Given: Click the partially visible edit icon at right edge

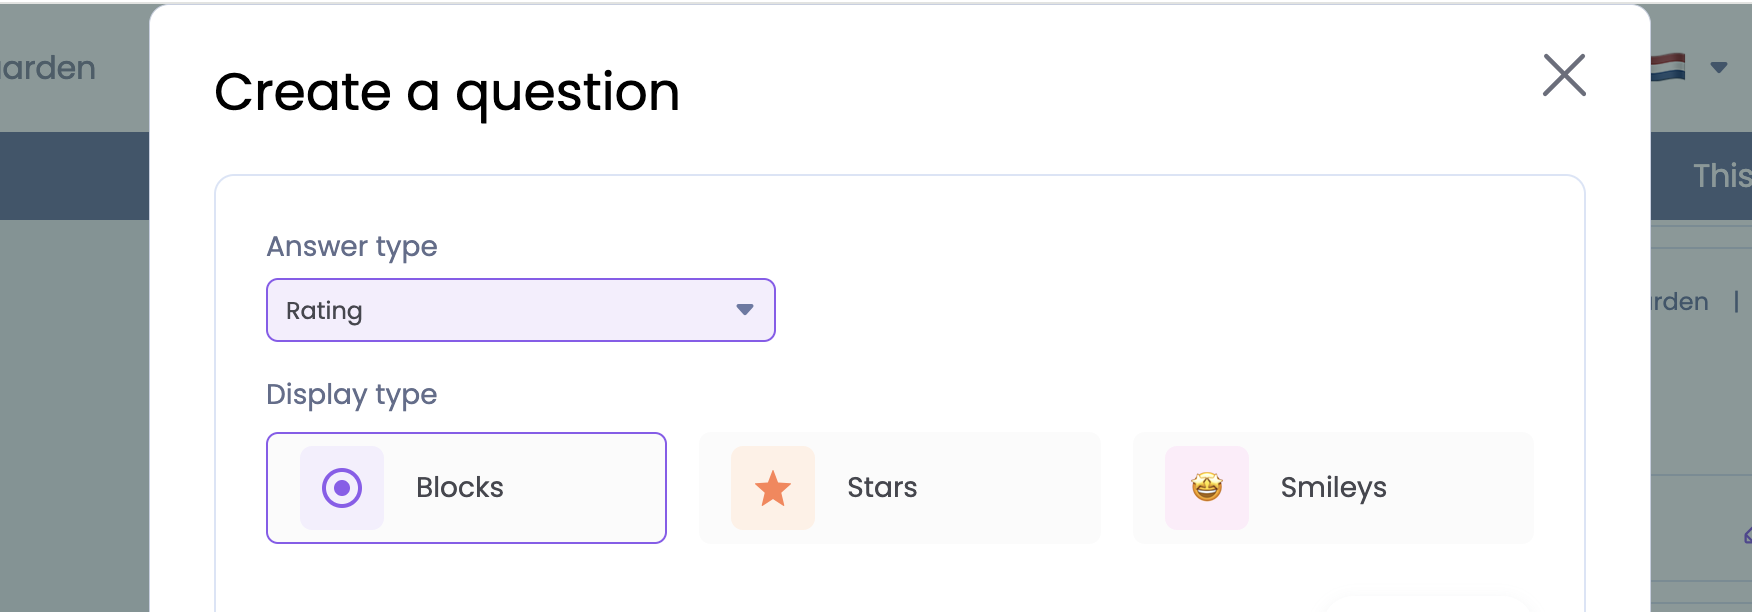Looking at the screenshot, I should (1748, 537).
